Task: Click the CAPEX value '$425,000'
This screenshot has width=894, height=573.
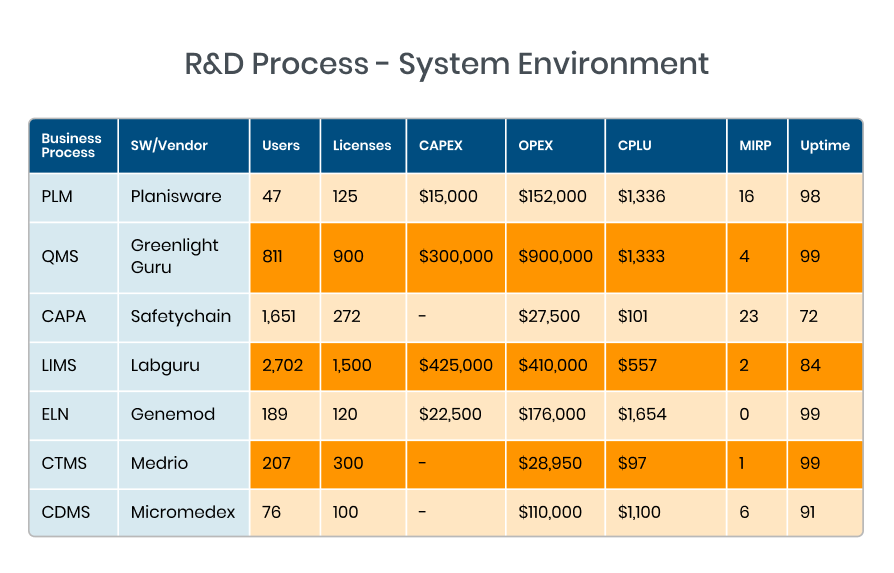Action: [x=456, y=365]
